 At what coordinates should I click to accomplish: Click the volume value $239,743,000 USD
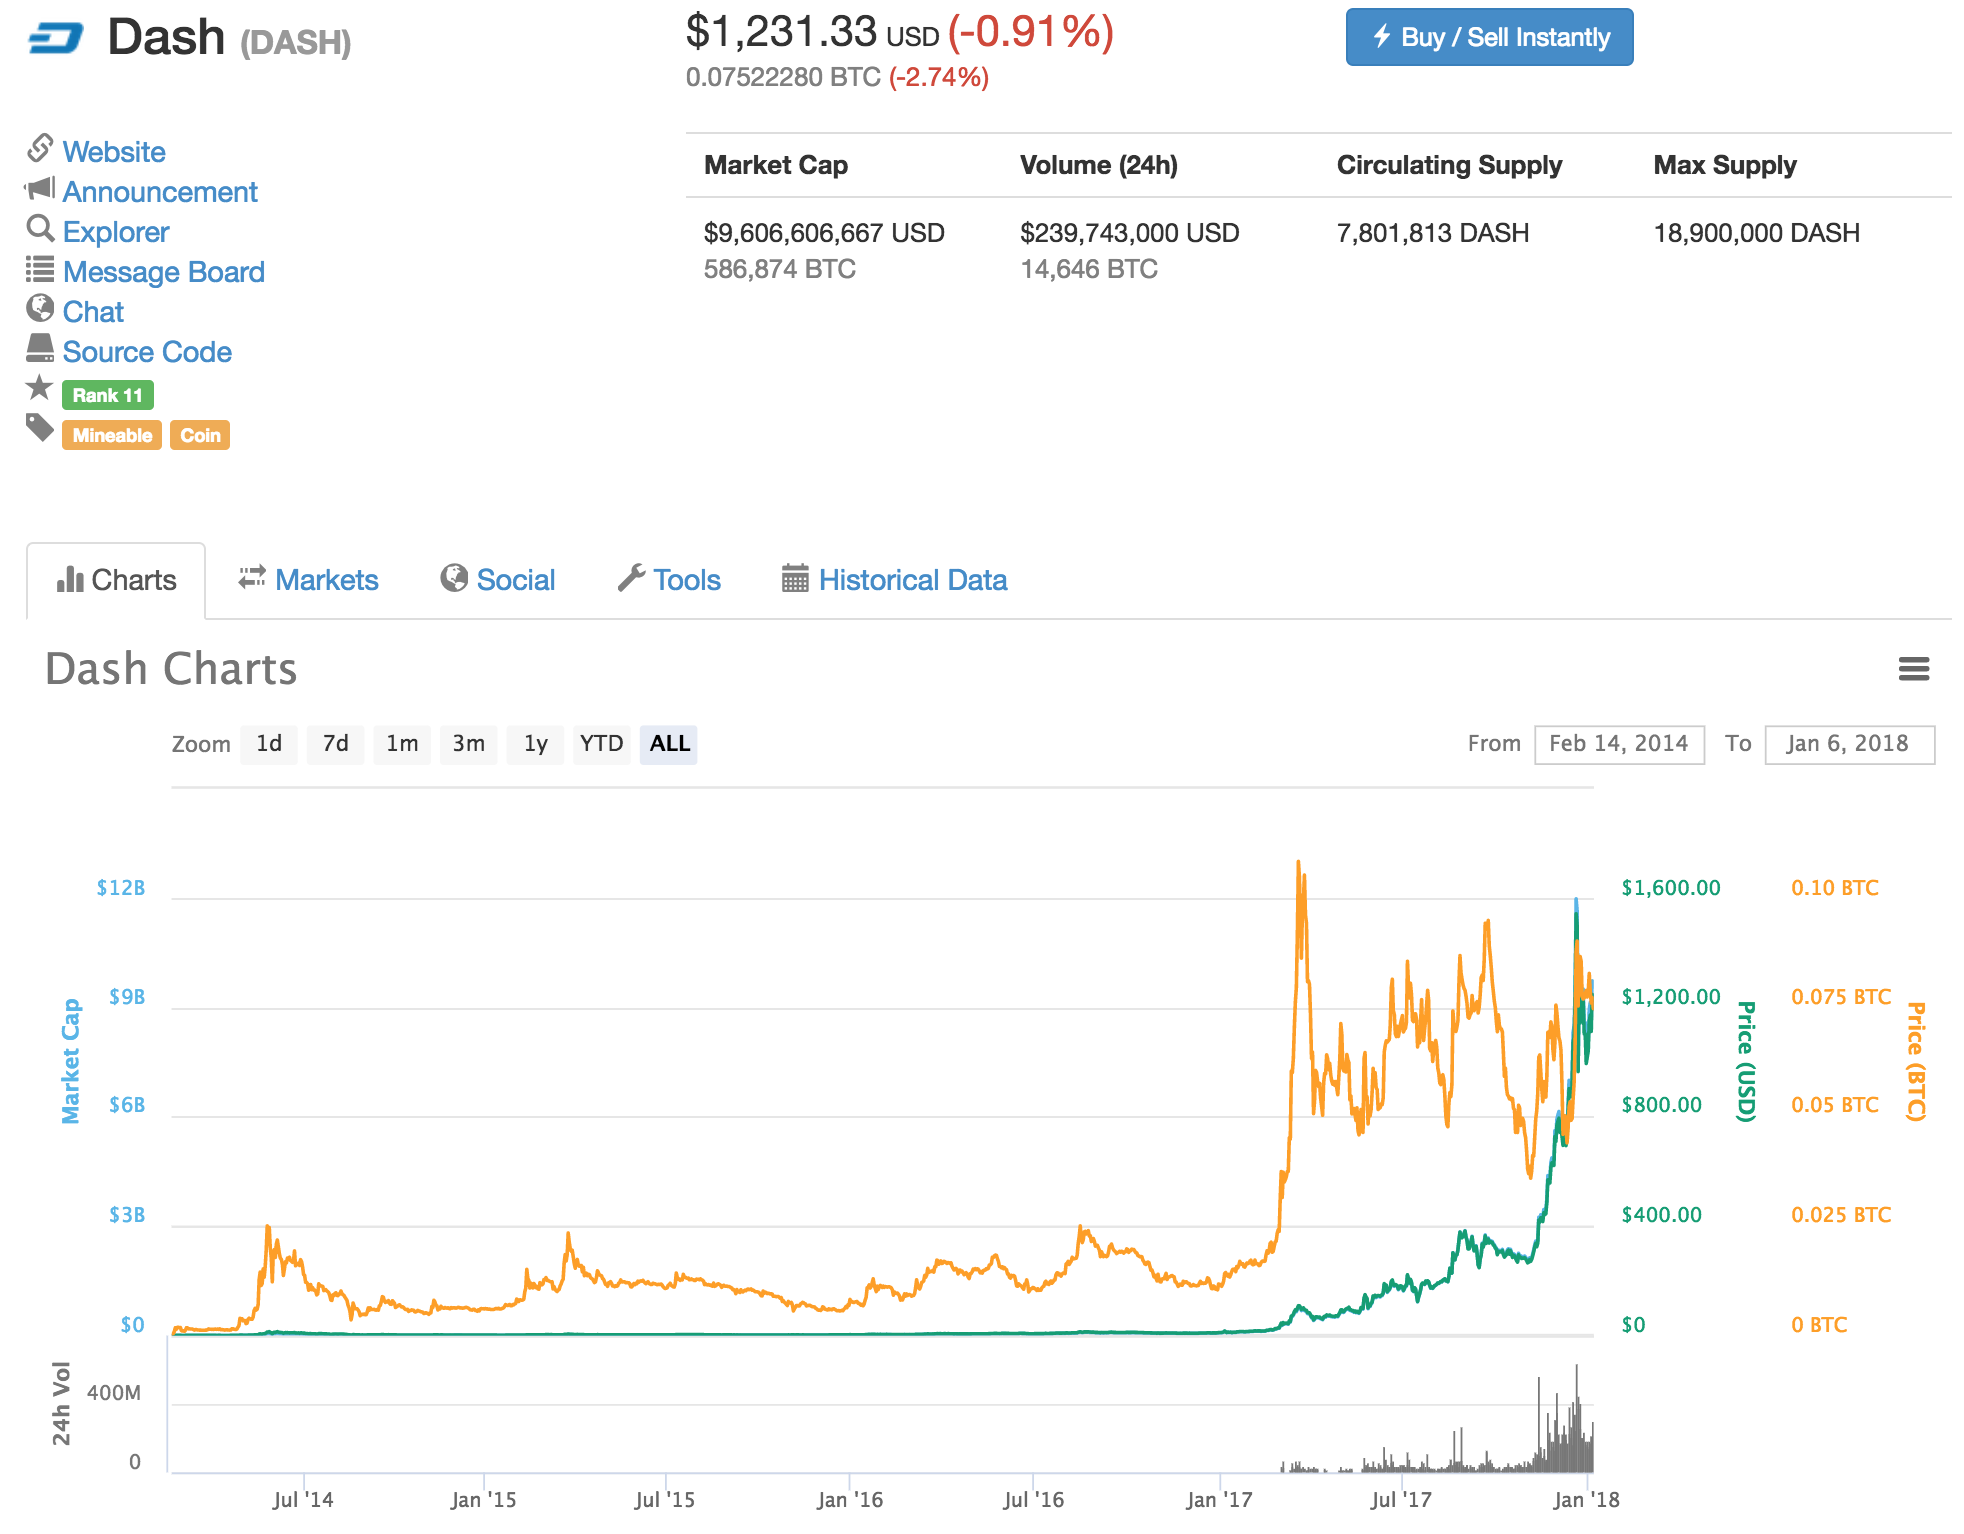[1130, 233]
